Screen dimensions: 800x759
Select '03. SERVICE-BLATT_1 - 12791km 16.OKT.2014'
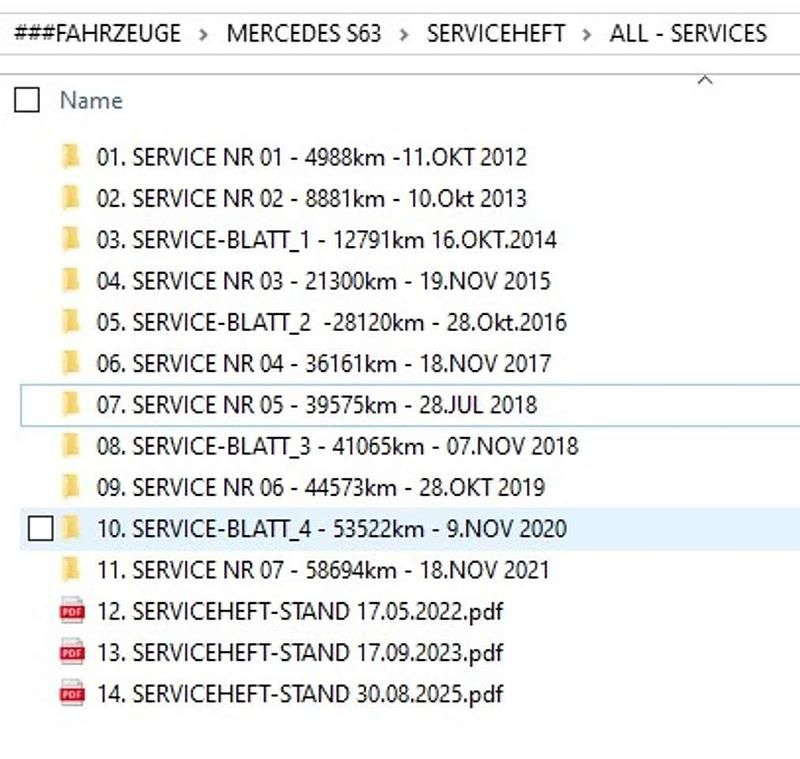327,239
